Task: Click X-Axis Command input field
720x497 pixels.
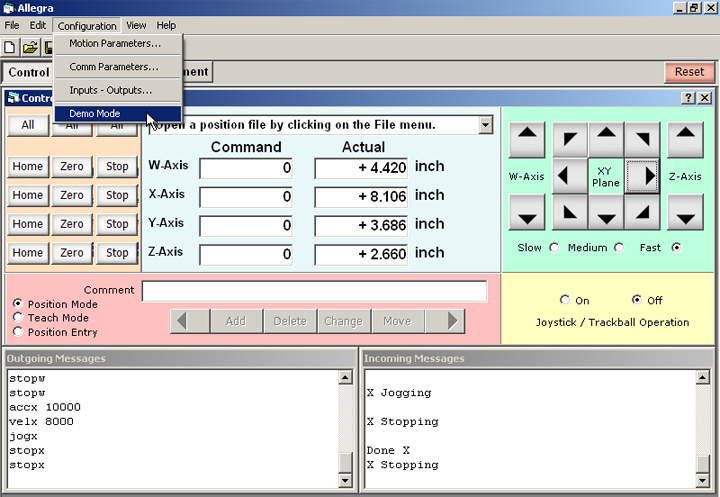Action: click(x=246, y=197)
